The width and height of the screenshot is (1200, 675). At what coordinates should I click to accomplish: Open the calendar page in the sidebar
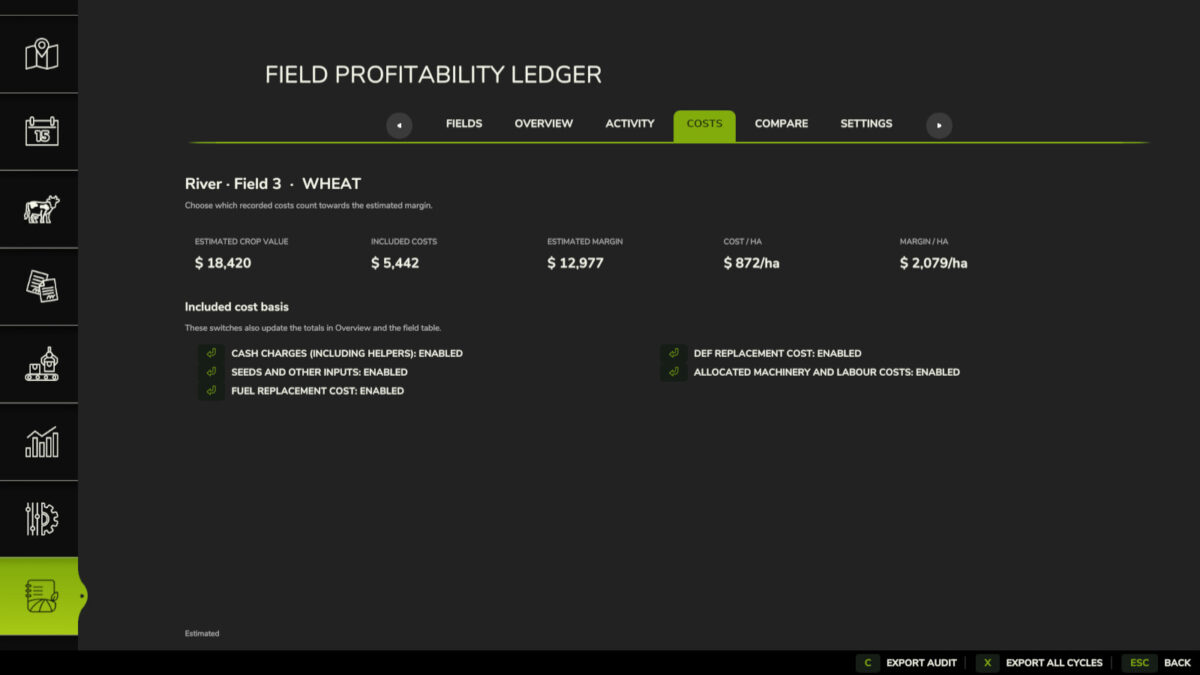click(41, 131)
